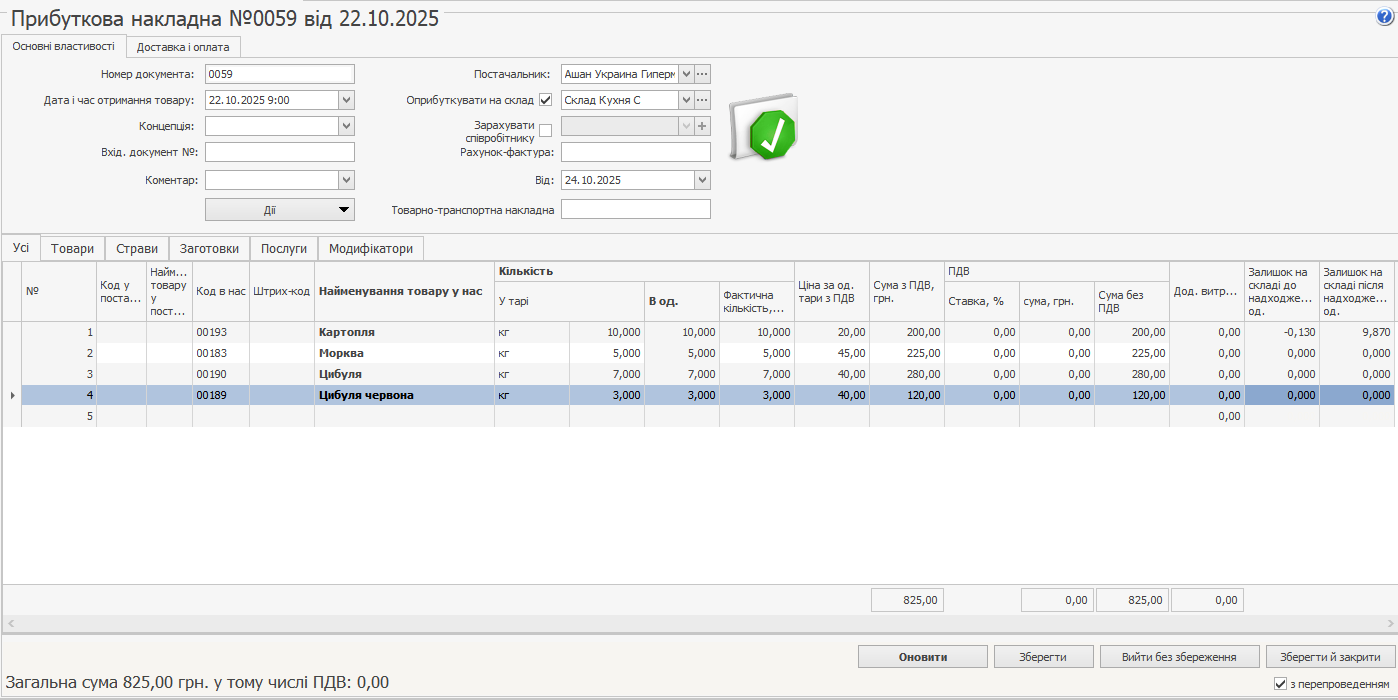Click 'Зберегти й закрити' button

[1330, 657]
